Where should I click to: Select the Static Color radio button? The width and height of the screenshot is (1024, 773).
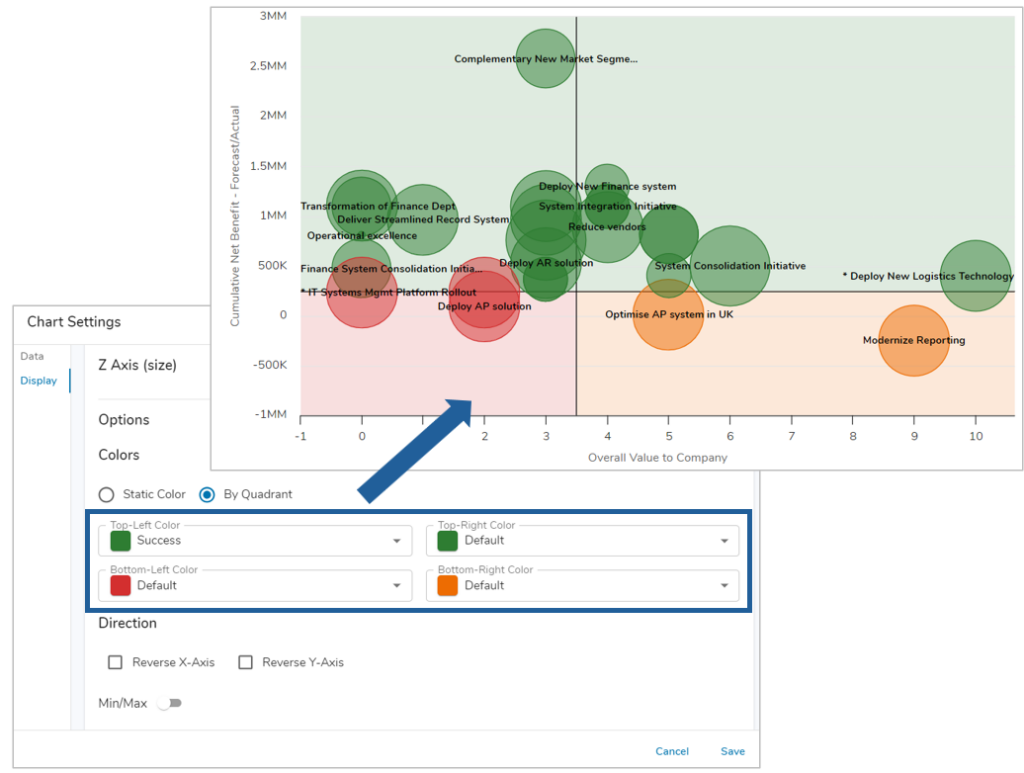pos(107,494)
